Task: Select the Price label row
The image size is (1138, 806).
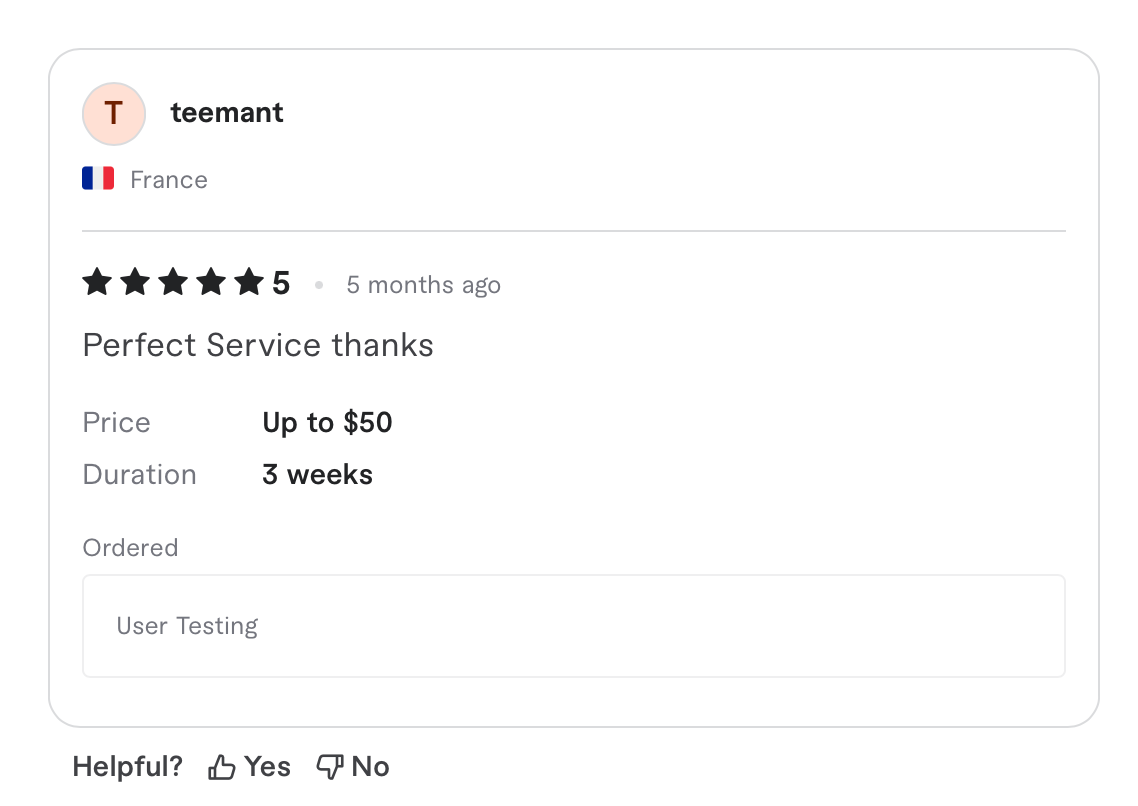Action: (x=116, y=422)
